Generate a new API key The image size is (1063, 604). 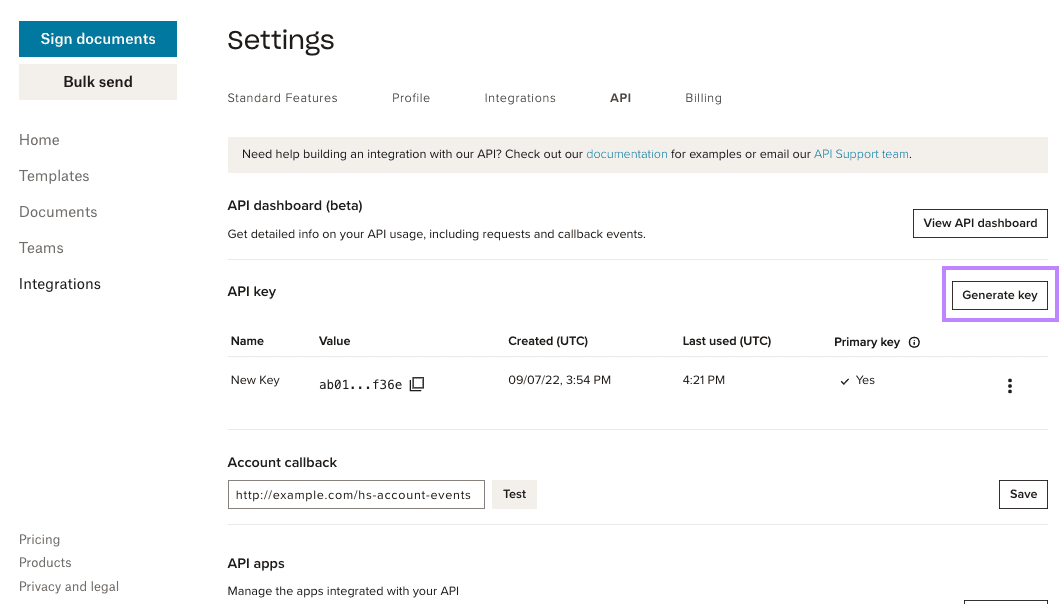pyautogui.click(x=999, y=295)
